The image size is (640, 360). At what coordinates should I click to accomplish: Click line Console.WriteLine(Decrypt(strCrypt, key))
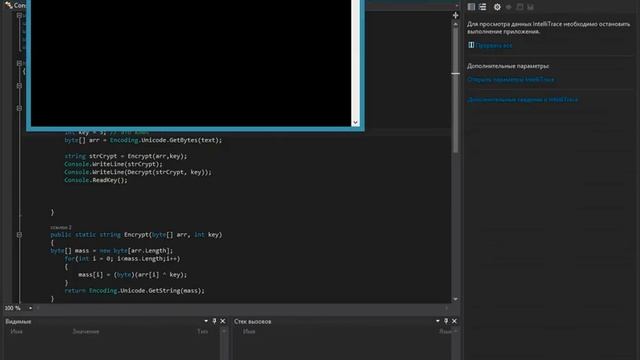[138, 172]
